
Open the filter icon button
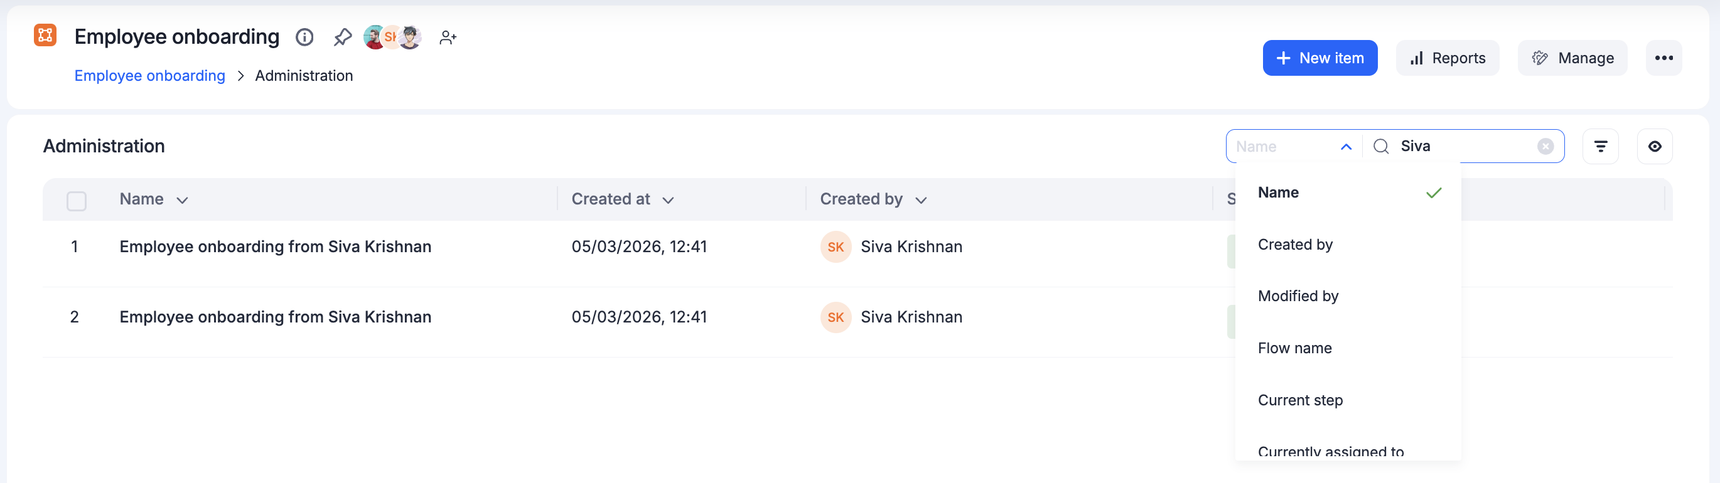coord(1600,146)
